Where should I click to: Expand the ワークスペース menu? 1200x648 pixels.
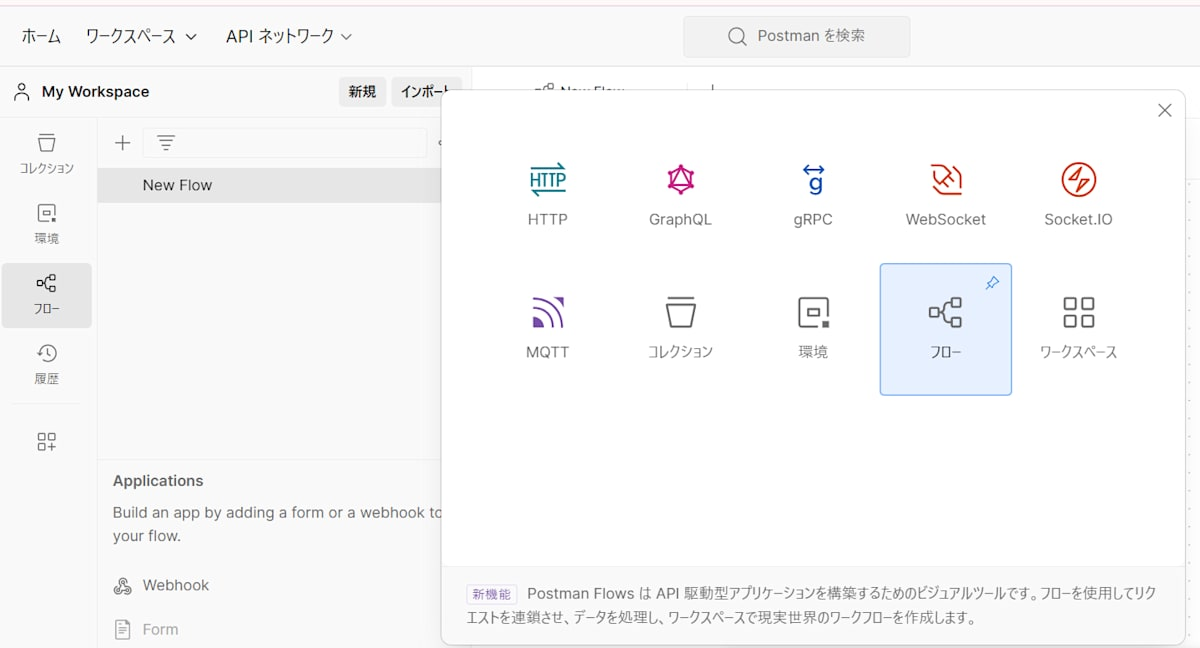tap(141, 36)
